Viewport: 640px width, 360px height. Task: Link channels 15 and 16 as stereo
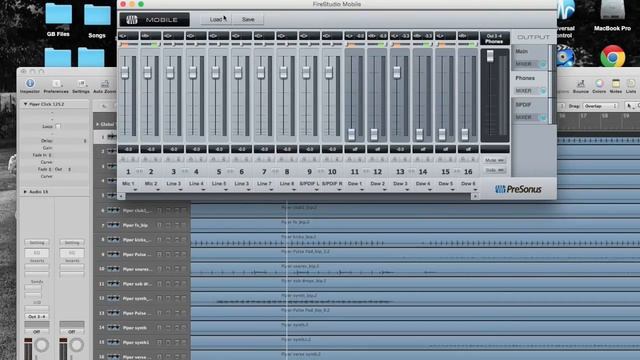(457, 172)
